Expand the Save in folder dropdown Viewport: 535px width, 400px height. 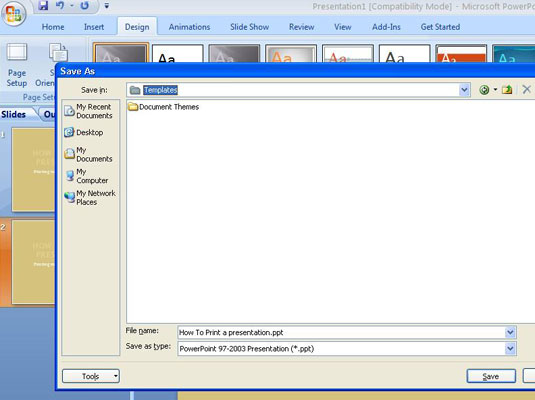(464, 90)
